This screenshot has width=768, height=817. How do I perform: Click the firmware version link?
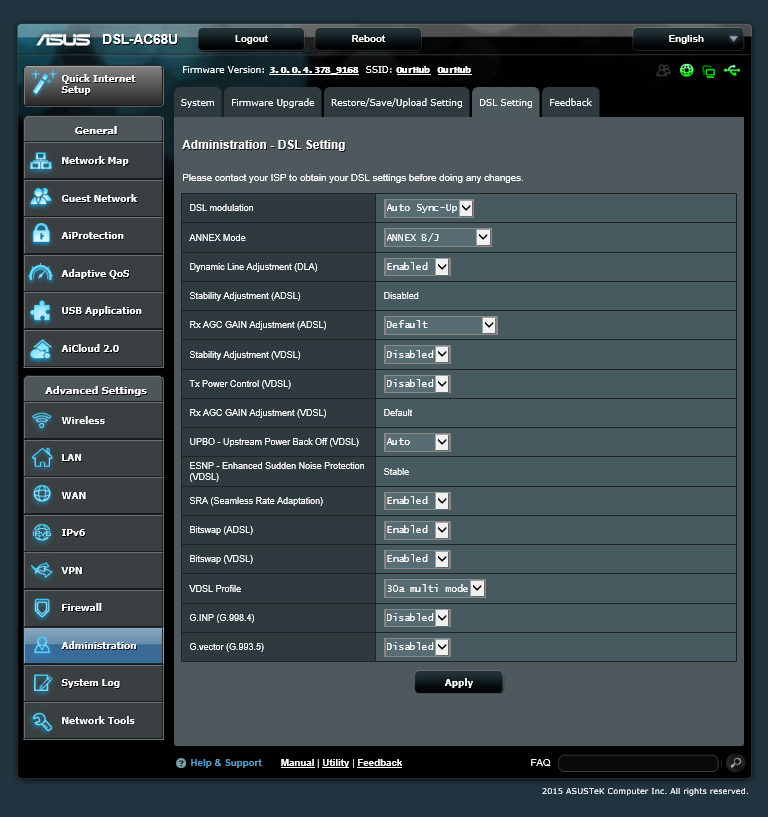[314, 70]
